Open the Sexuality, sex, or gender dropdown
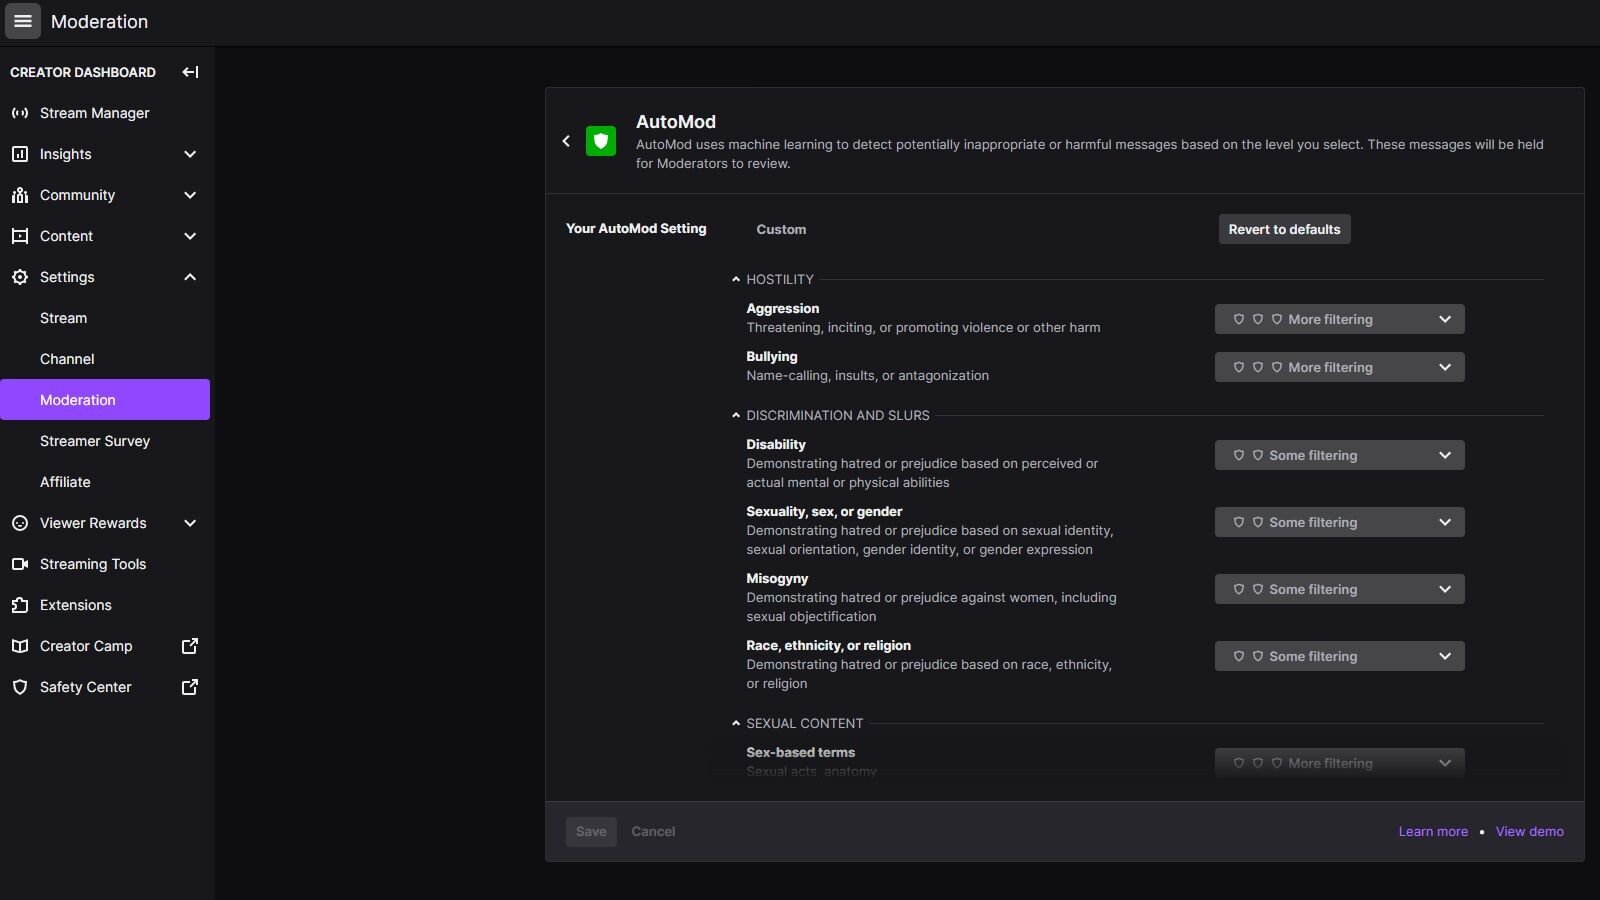1600x900 pixels. pos(1339,522)
